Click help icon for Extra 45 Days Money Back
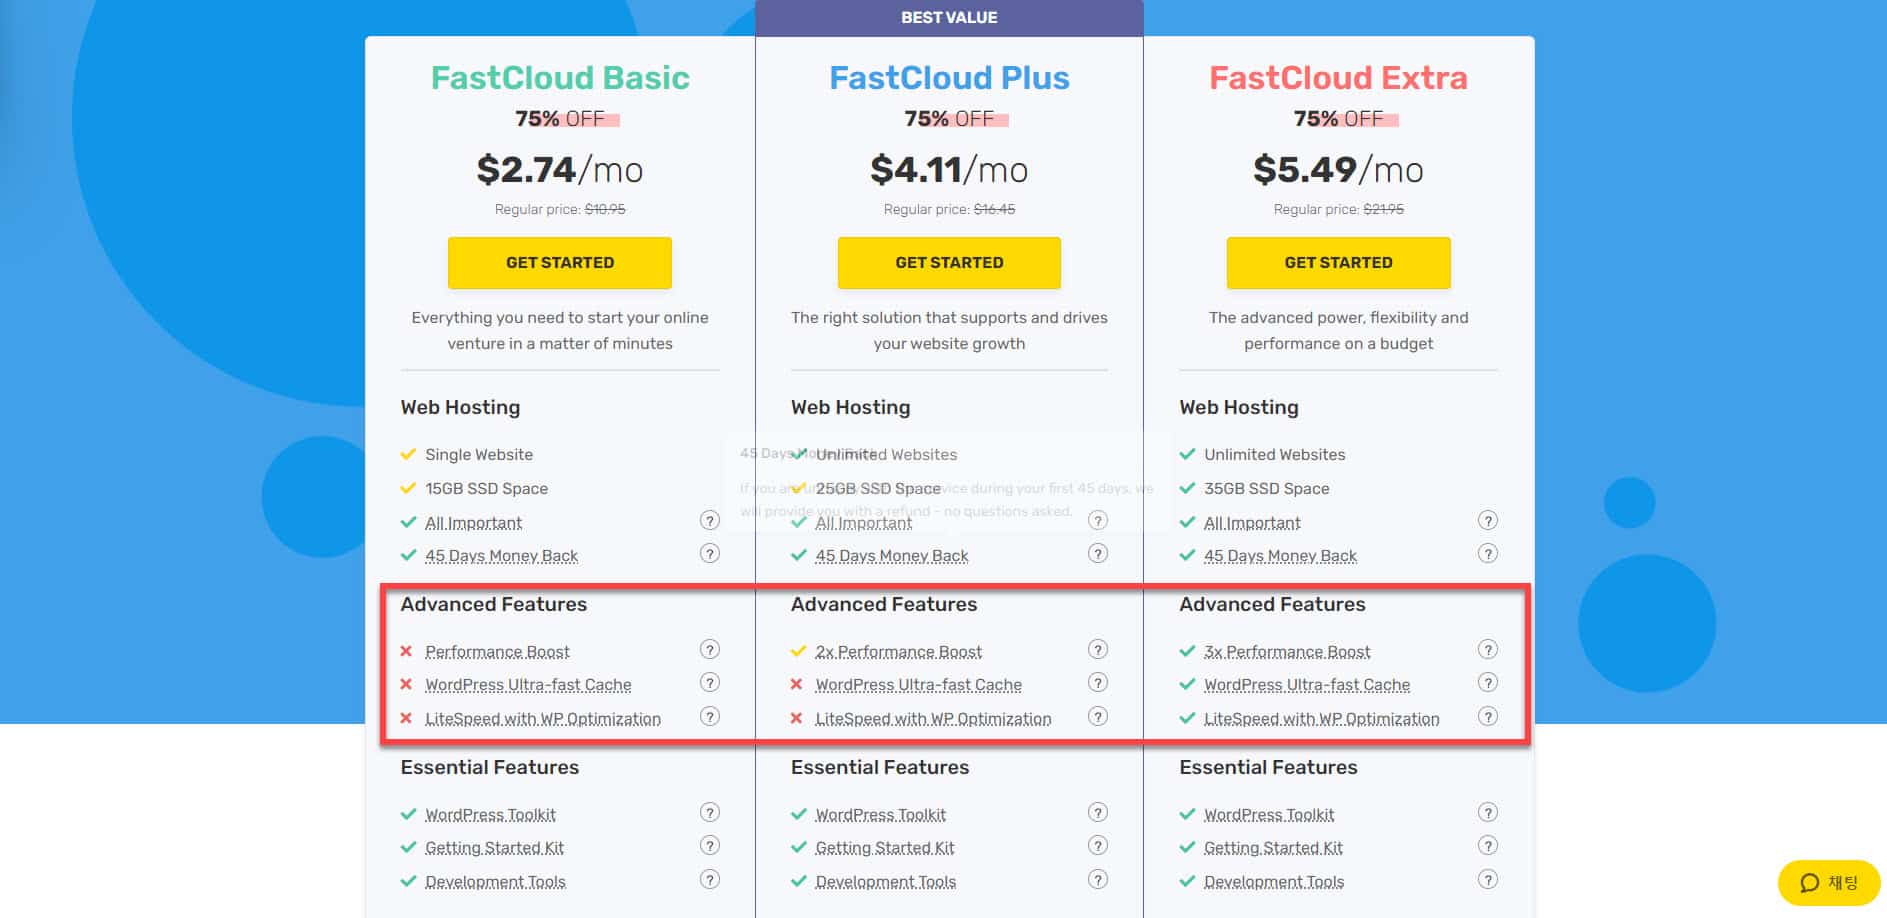1887x918 pixels. point(1488,553)
